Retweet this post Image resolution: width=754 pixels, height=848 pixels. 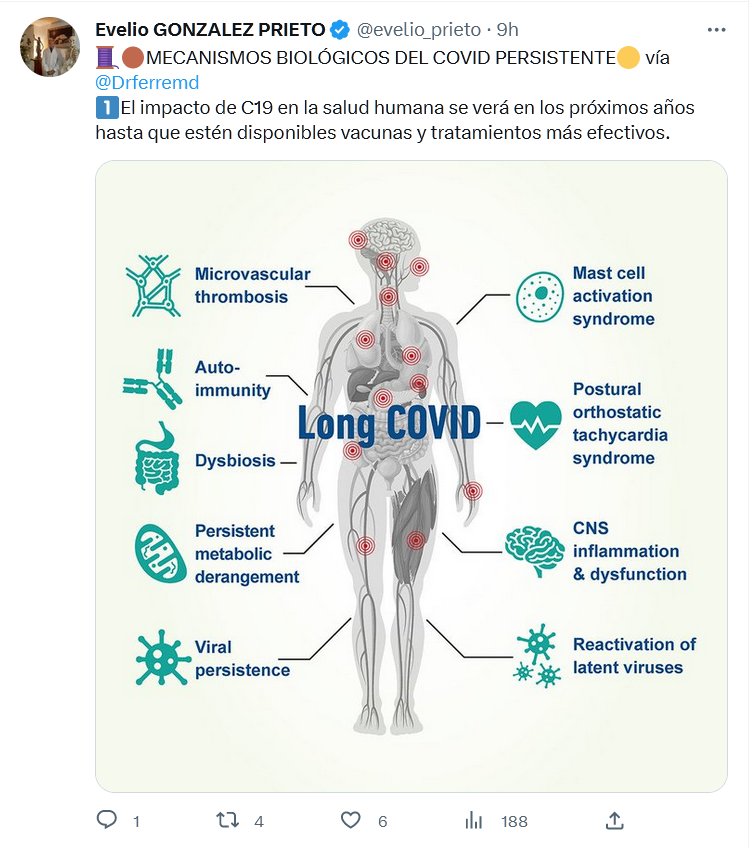click(228, 821)
